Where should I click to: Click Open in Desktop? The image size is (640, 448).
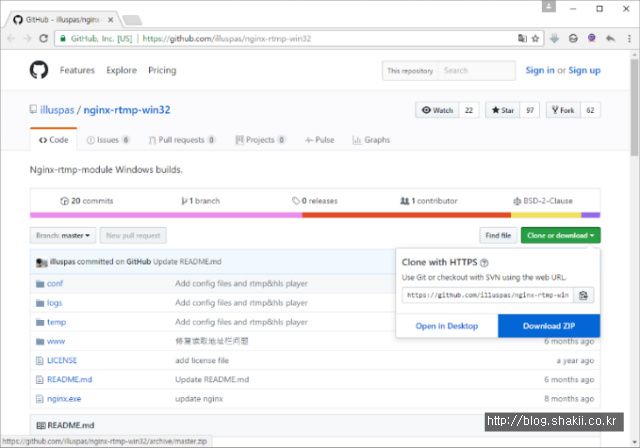447,326
